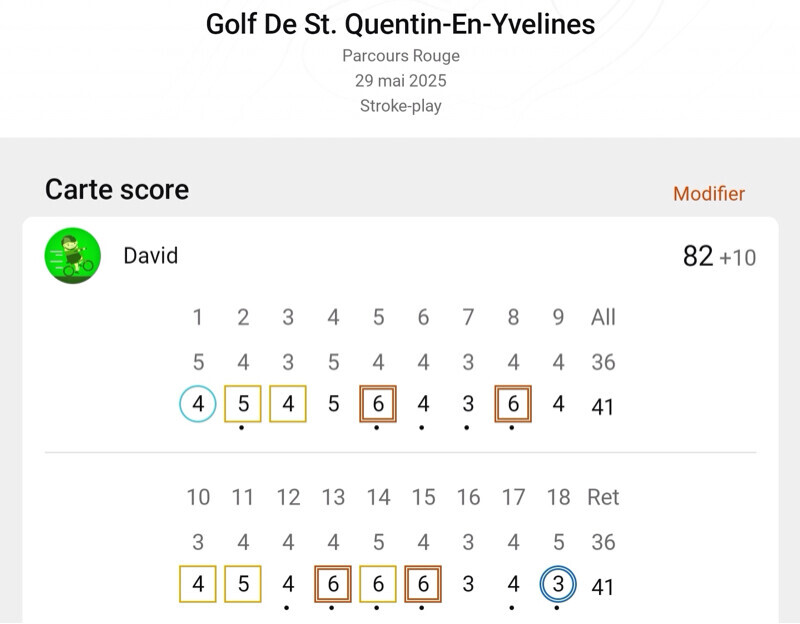Select the front nine total 41

tap(602, 406)
